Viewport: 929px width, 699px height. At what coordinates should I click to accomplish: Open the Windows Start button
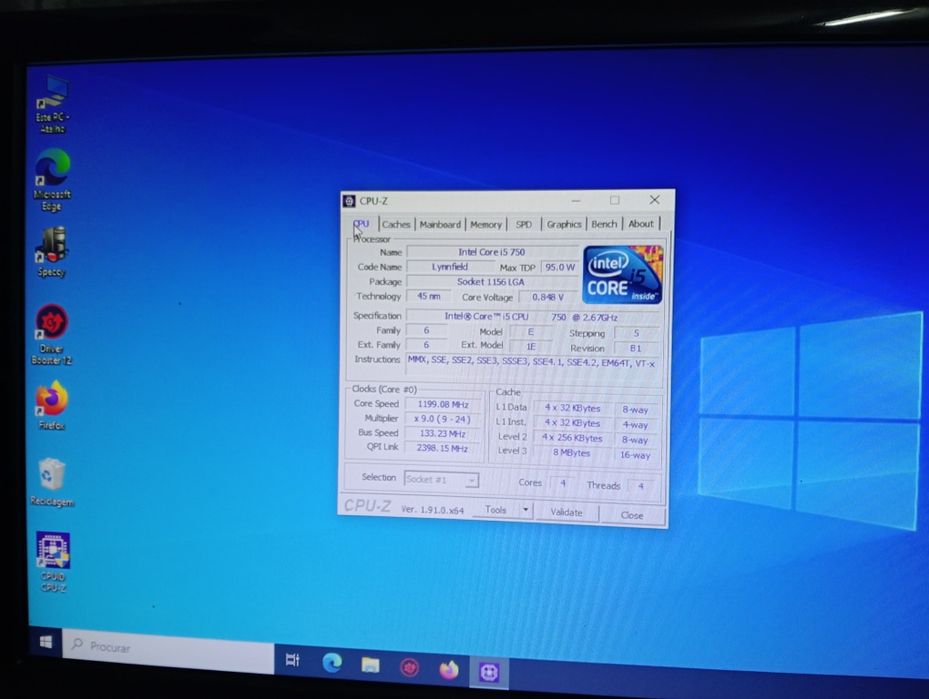(x=46, y=642)
